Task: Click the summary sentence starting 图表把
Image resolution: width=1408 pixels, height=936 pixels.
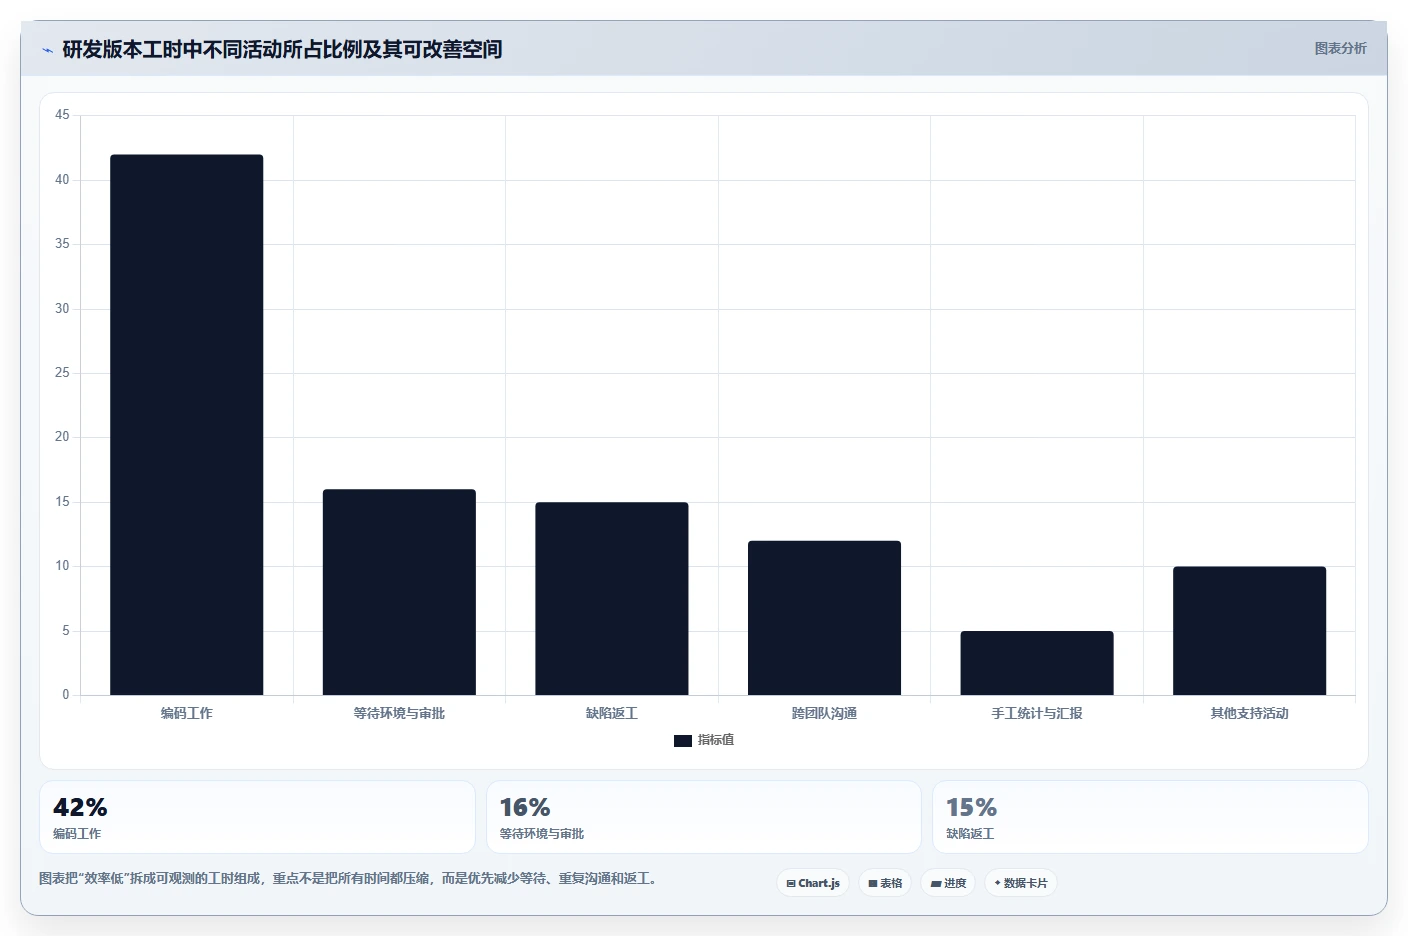Action: click(x=349, y=878)
